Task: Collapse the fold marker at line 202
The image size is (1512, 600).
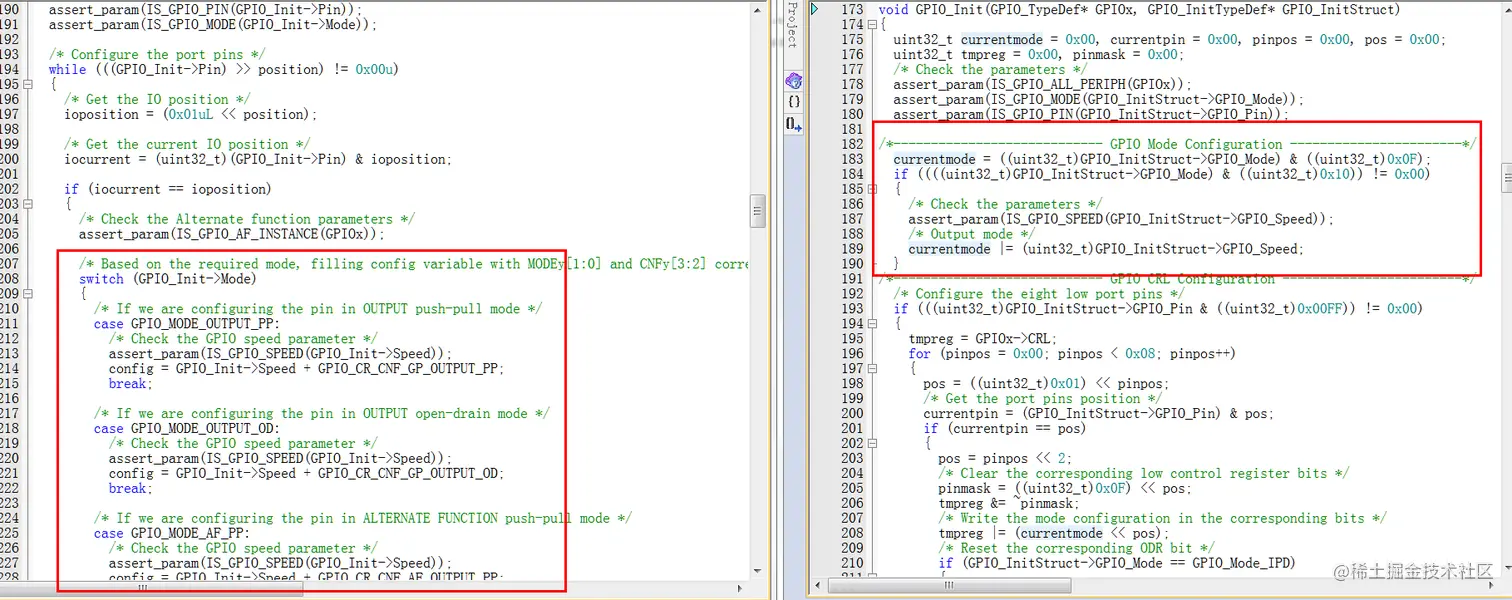Action: pyautogui.click(x=871, y=444)
